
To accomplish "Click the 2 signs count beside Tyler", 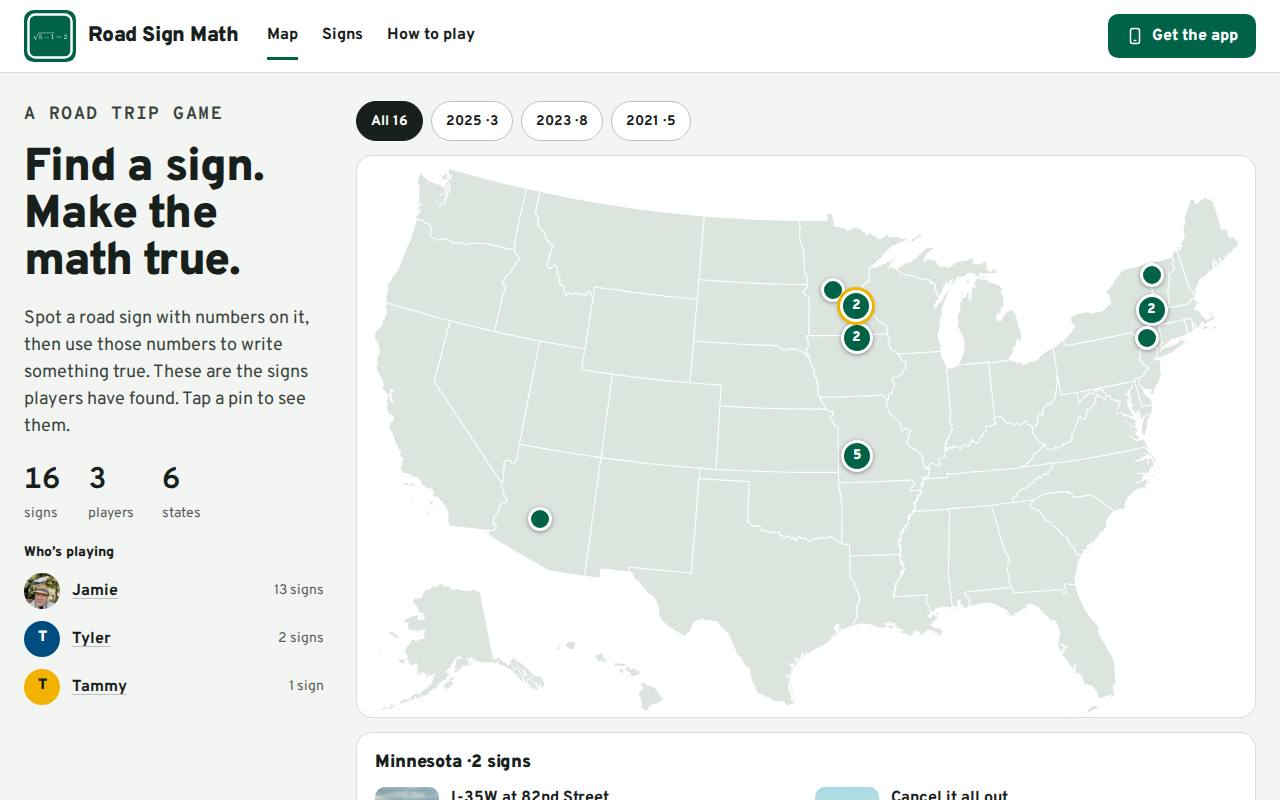I will (x=301, y=638).
